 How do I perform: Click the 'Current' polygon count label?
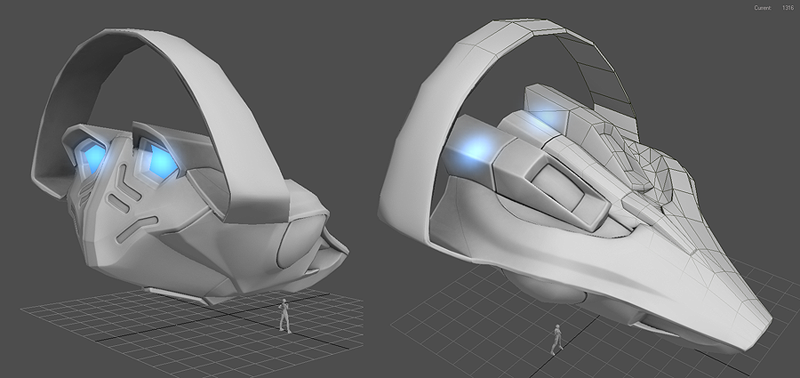point(762,8)
